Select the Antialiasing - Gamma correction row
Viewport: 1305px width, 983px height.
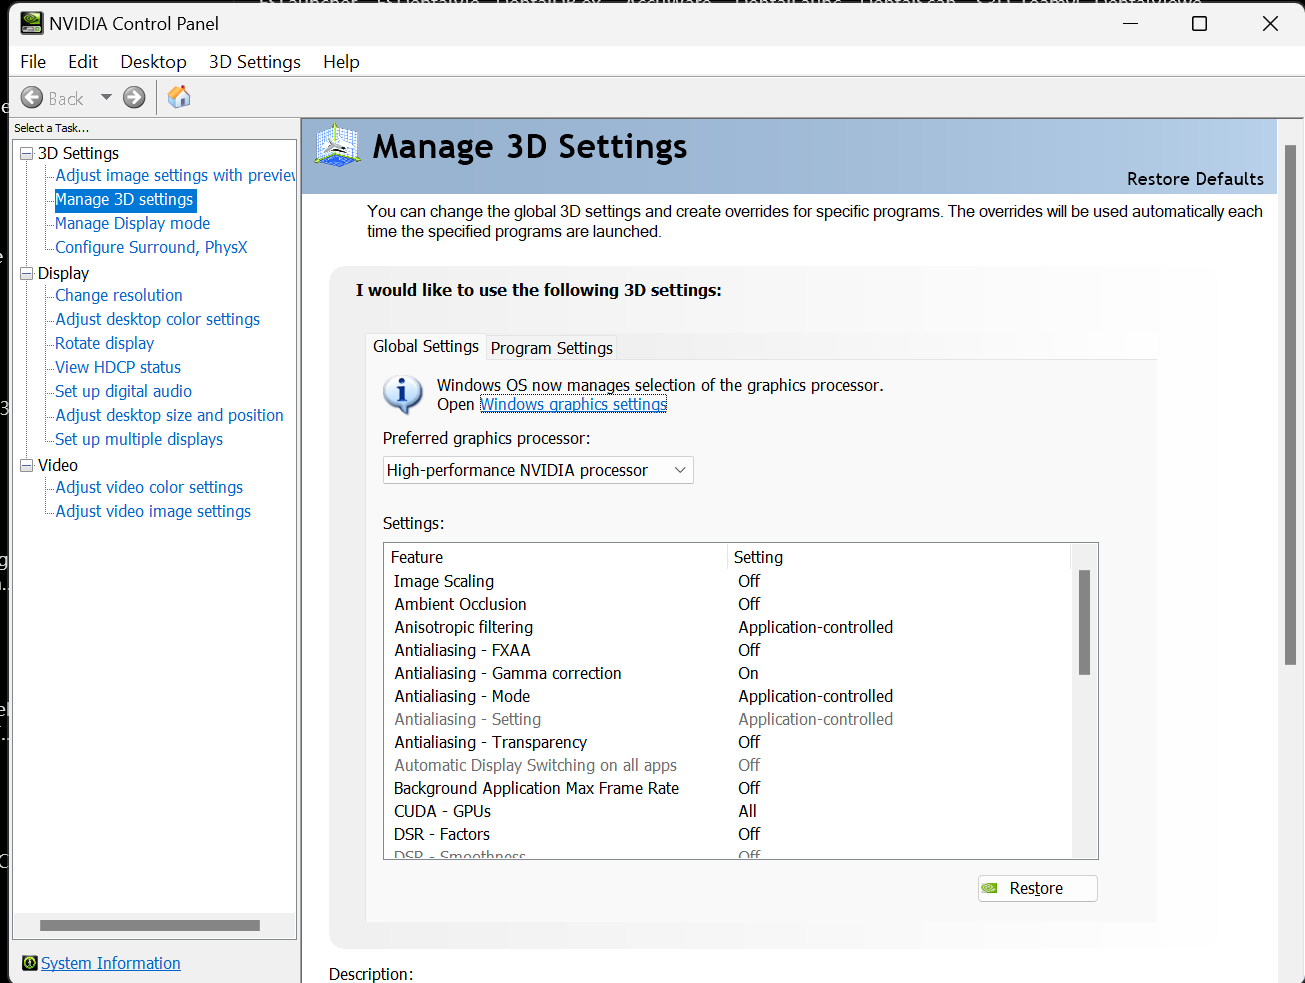click(727, 673)
